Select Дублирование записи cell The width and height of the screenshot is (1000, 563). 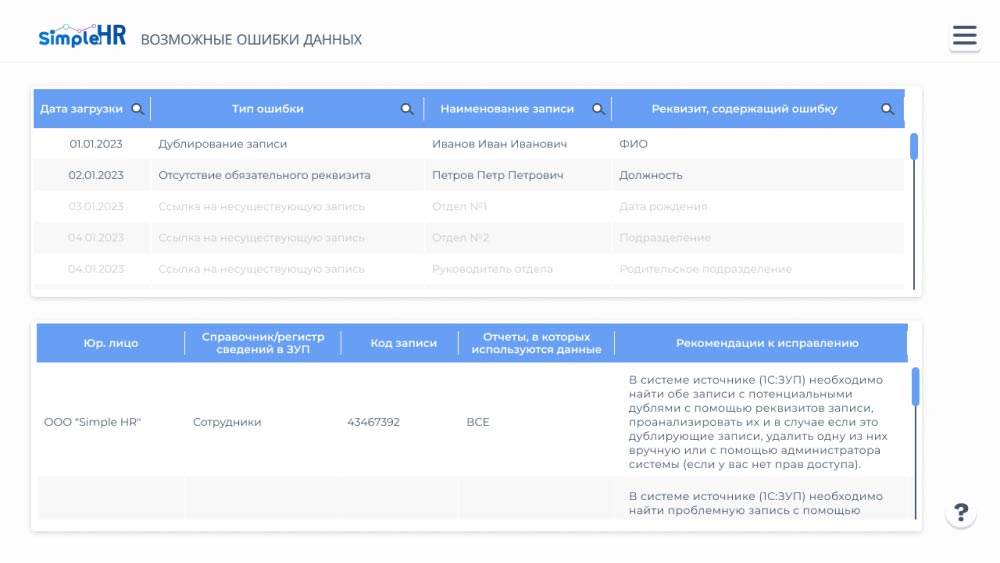223,143
